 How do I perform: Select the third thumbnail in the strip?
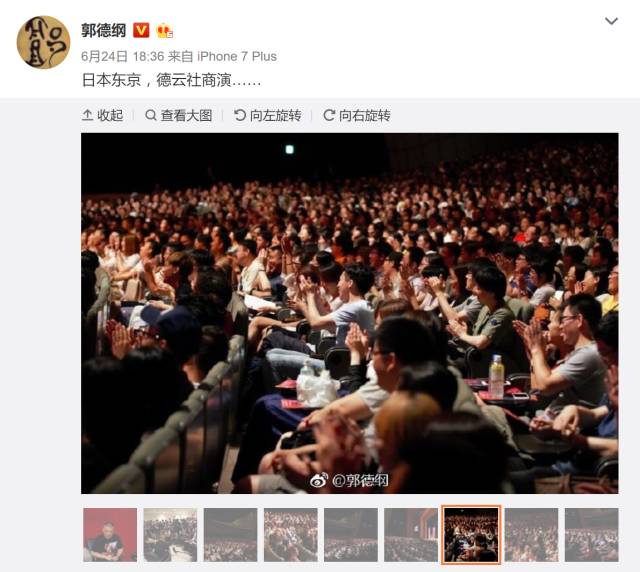pos(231,535)
